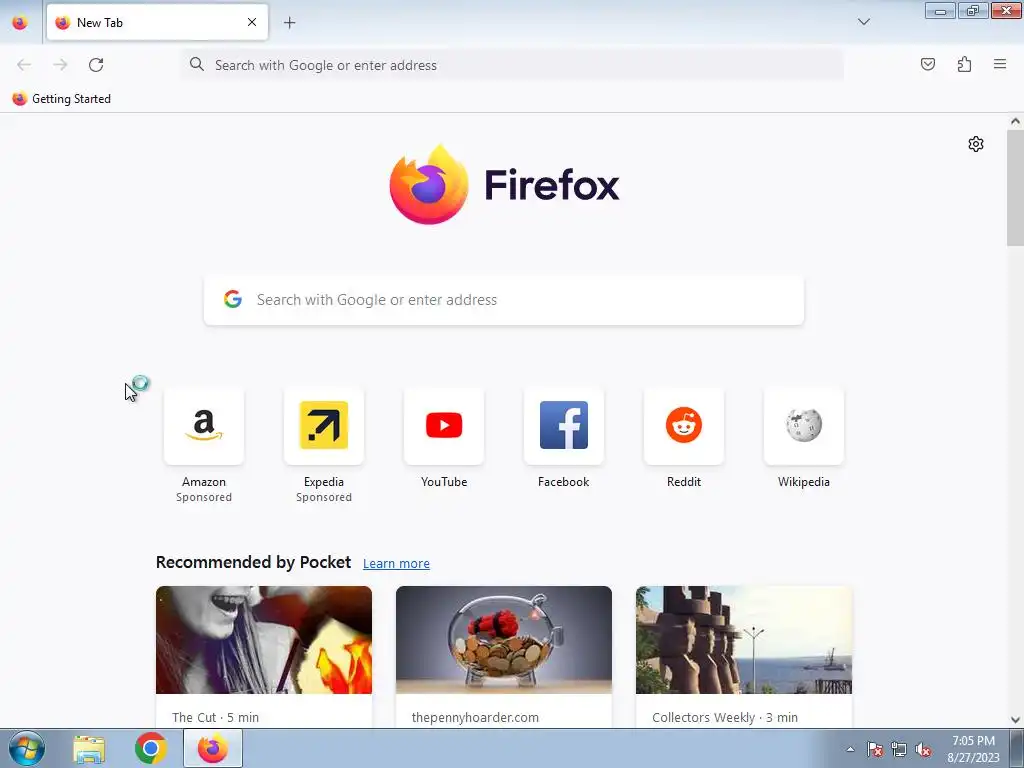
Task: Open the Firefox application menu
Action: click(999, 64)
